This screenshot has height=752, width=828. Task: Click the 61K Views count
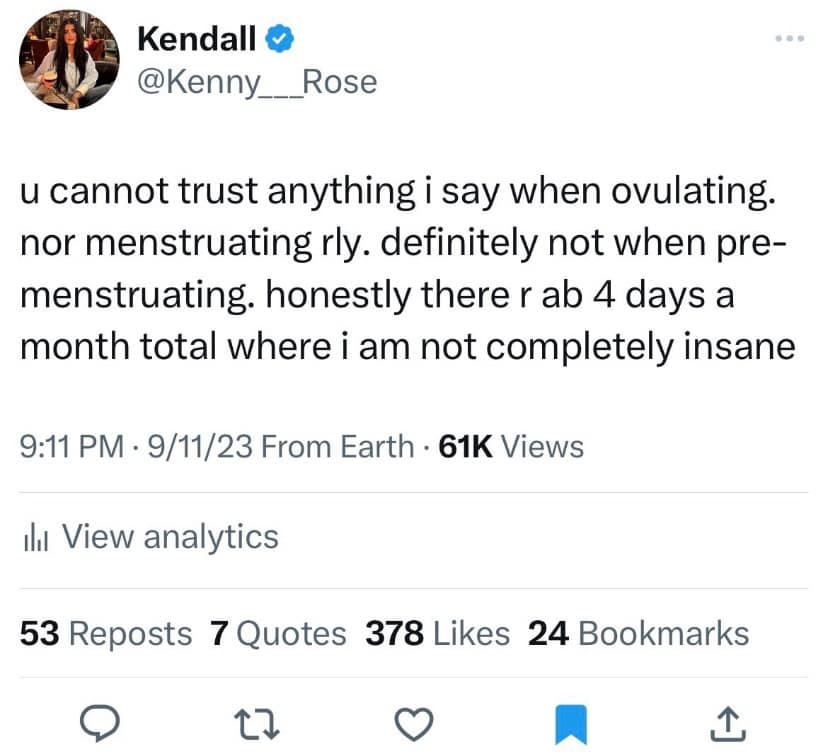point(511,446)
